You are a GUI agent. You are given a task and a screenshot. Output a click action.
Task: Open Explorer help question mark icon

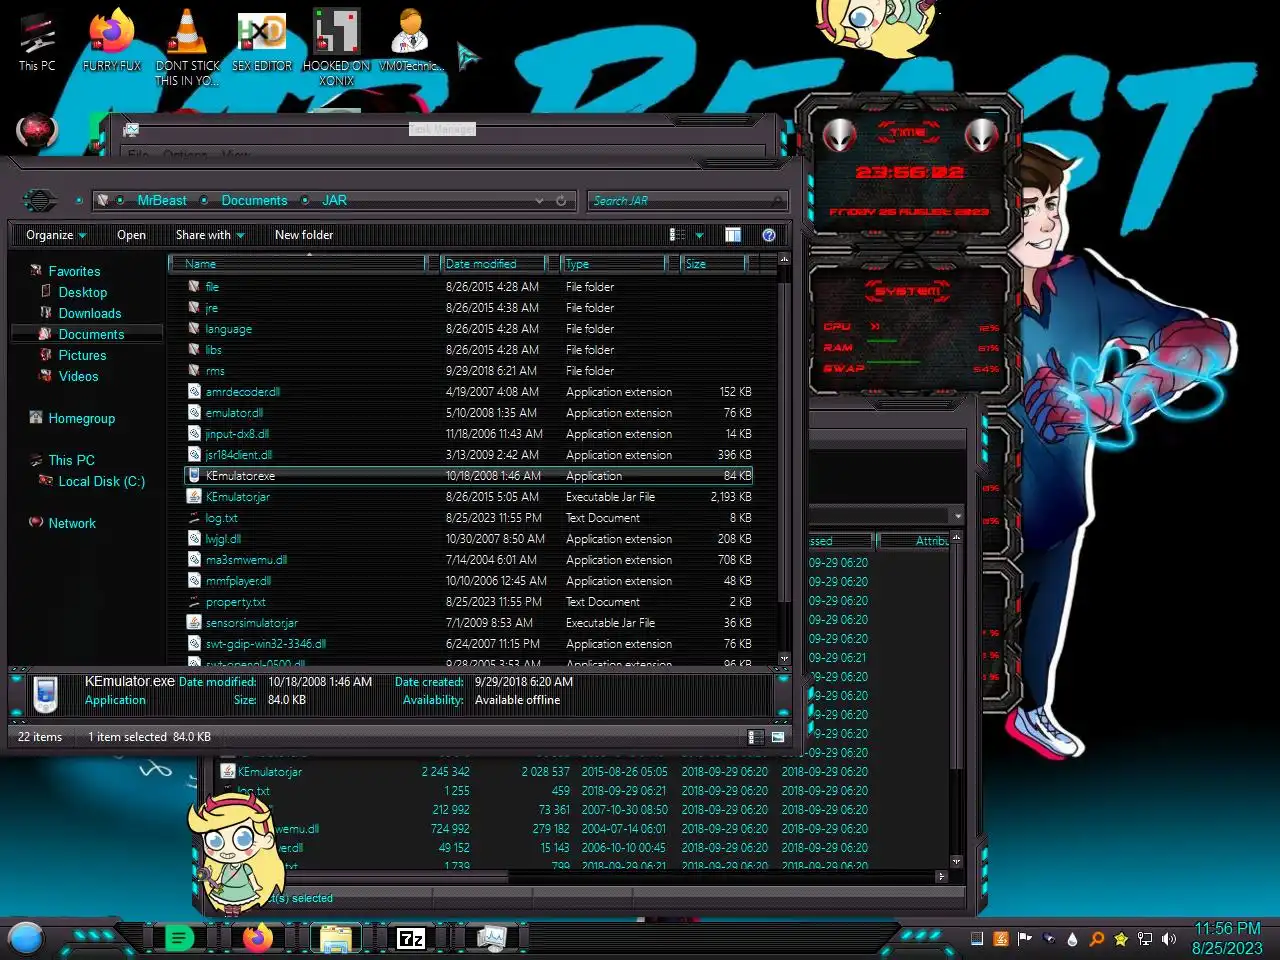point(769,235)
